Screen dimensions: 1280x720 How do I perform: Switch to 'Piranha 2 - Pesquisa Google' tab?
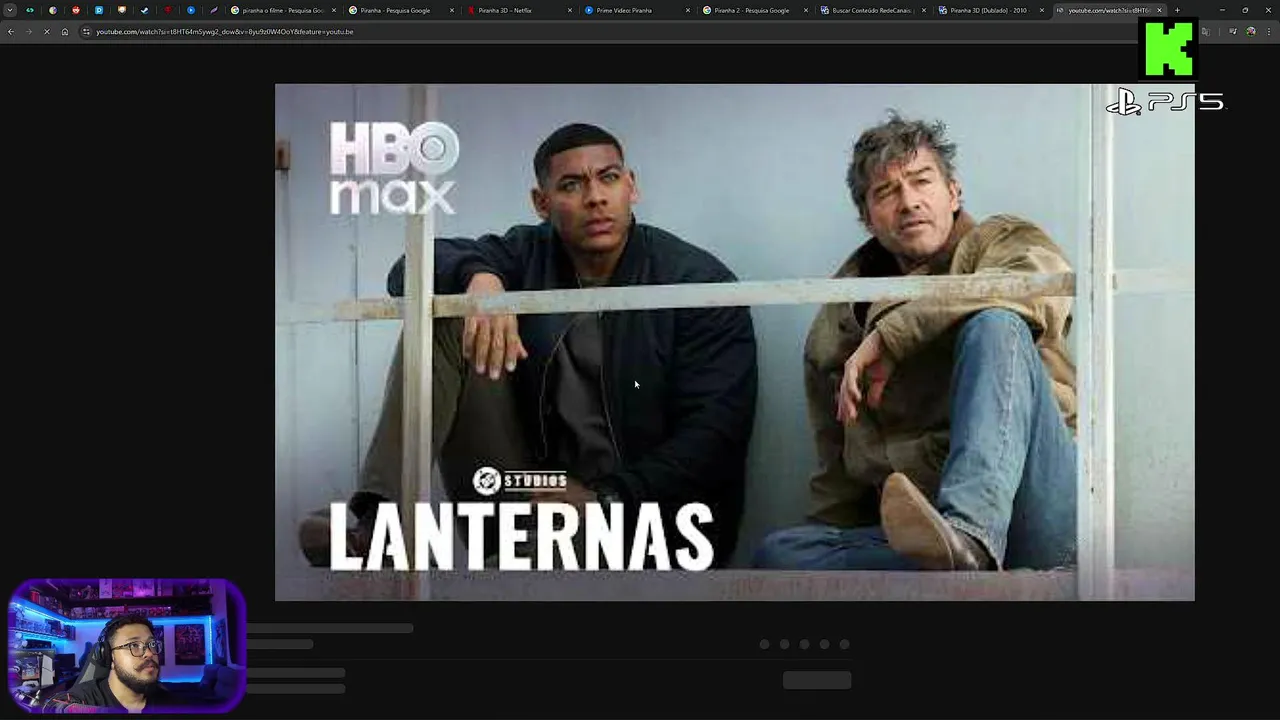point(754,10)
